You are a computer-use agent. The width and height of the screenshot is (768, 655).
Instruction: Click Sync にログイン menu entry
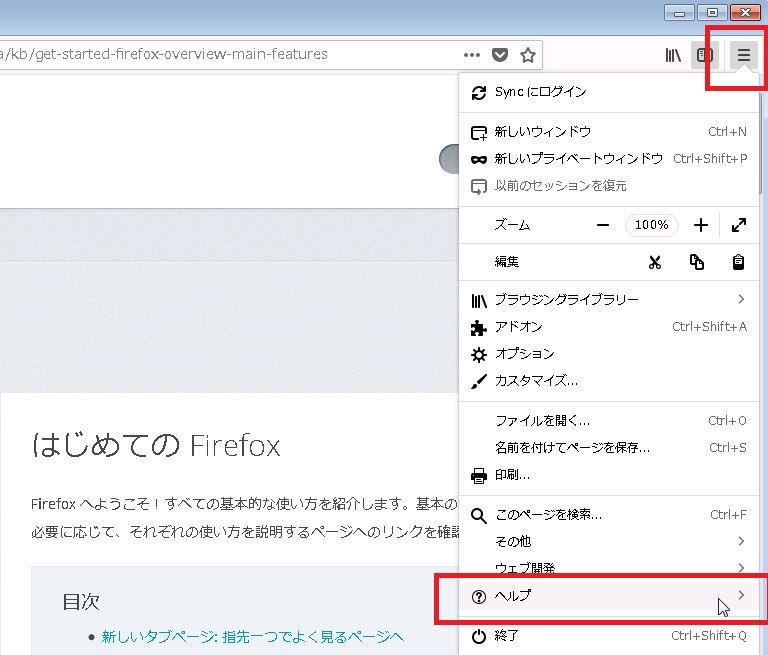pos(609,92)
